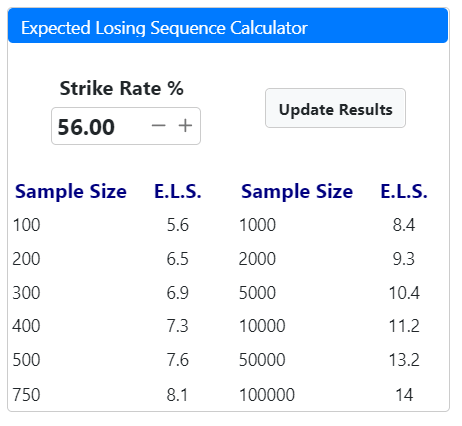Click the second Sample Size column header
Image resolution: width=462 pixels, height=426 pixels.
point(297,191)
